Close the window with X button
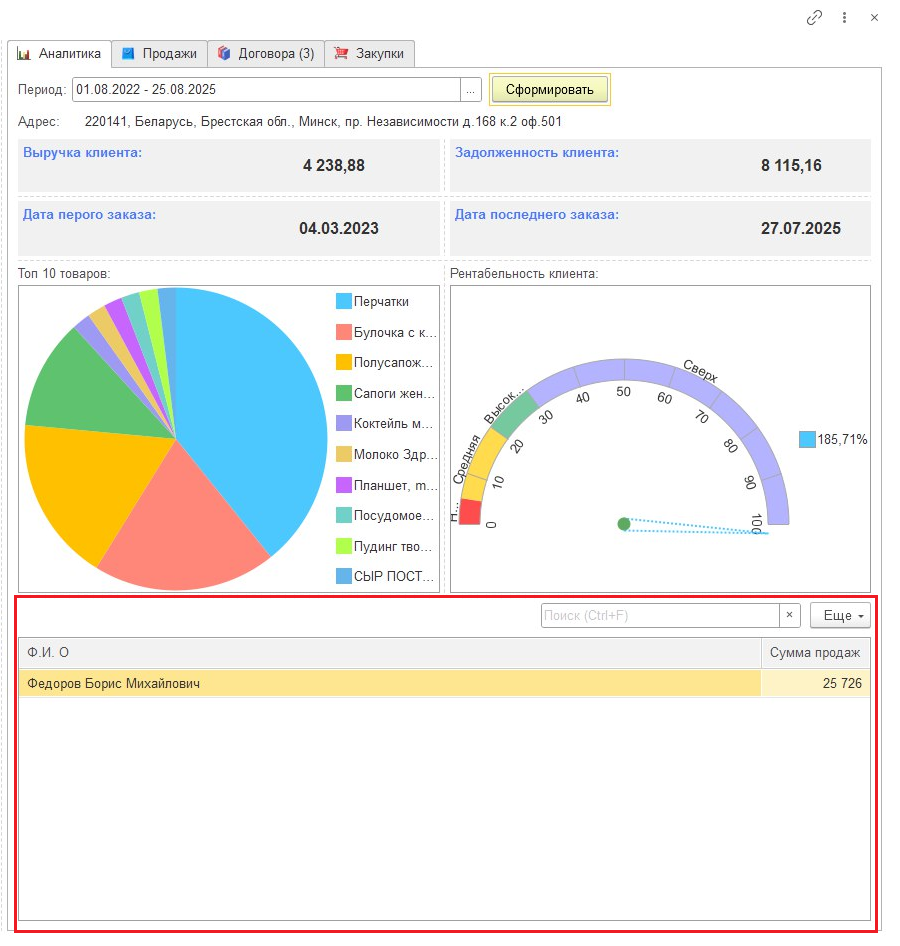Image resolution: width=900 pixels, height=946 pixels. (x=874, y=17)
